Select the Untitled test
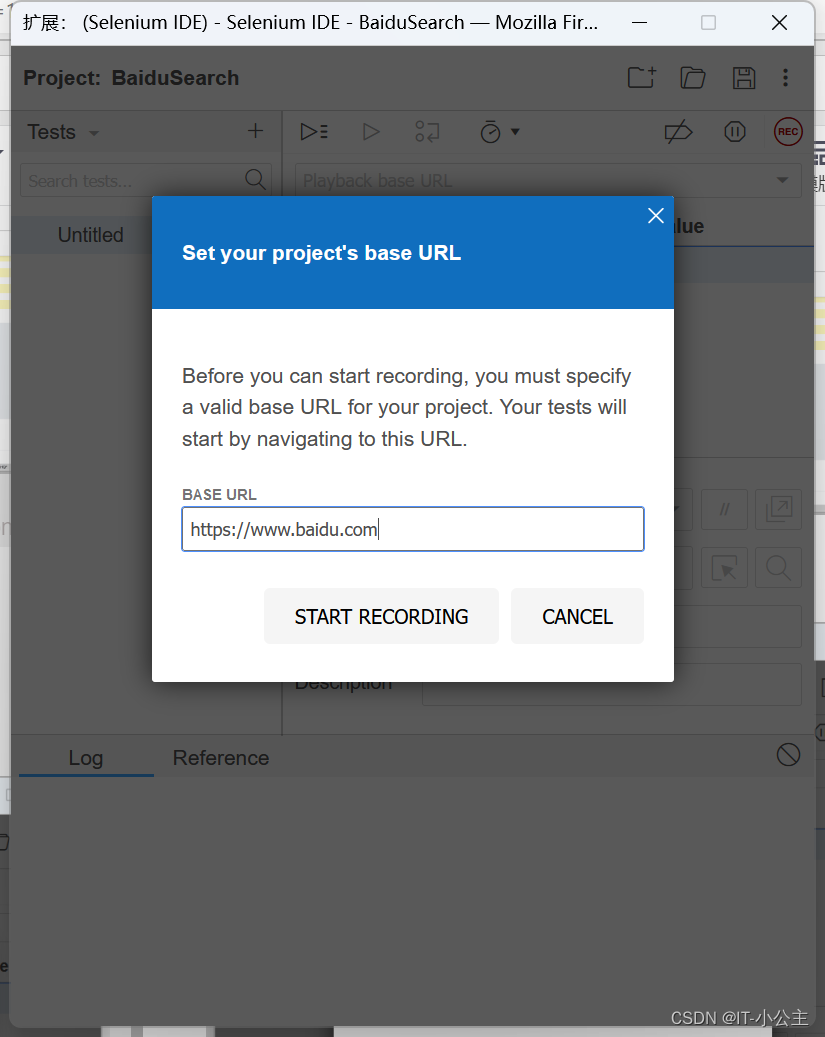The width and height of the screenshot is (825, 1037). [91, 235]
